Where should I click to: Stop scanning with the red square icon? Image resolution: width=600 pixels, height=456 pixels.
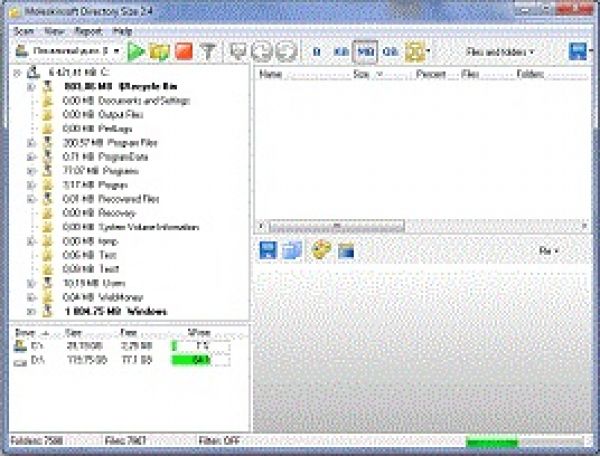tap(184, 51)
